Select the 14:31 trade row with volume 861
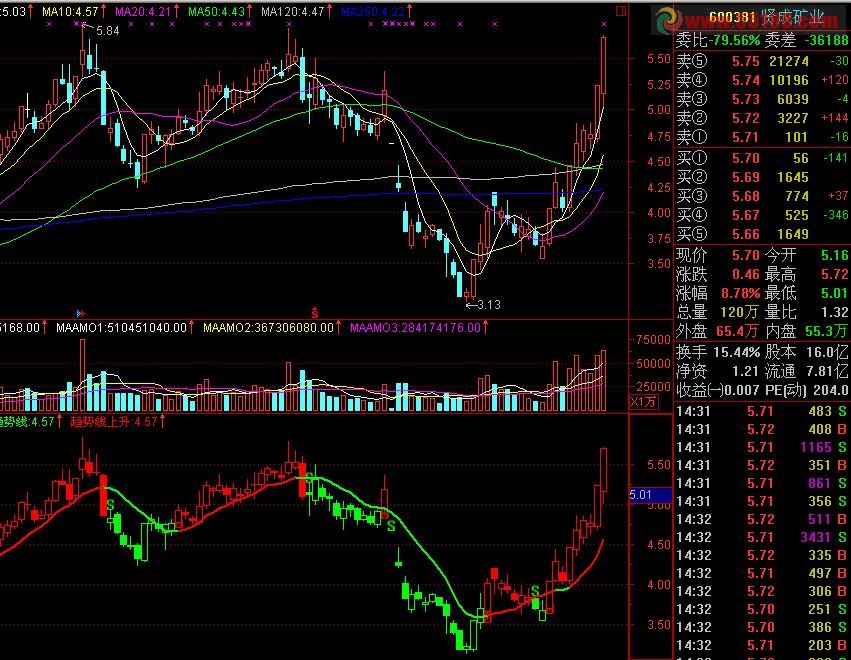851x660 pixels. coord(762,483)
